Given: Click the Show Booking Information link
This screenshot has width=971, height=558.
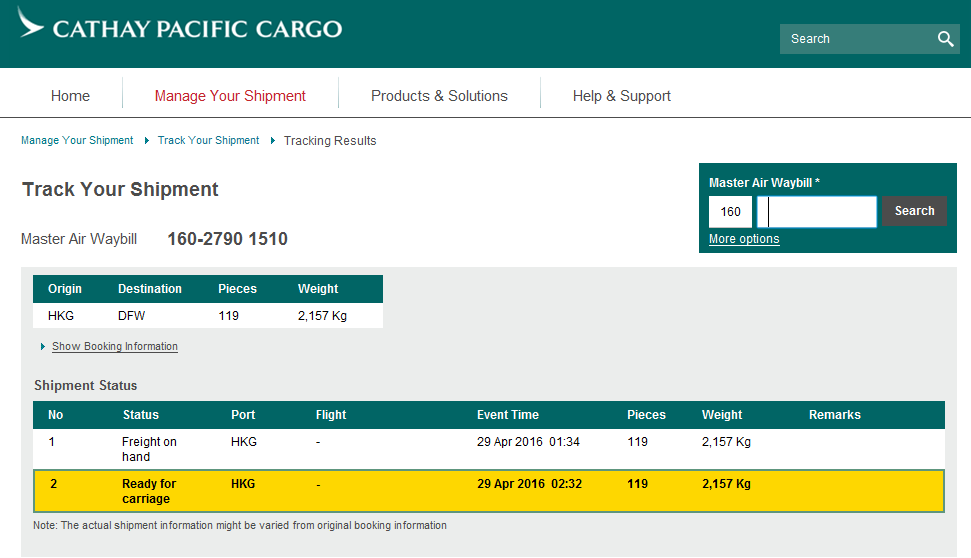Looking at the screenshot, I should tap(115, 346).
